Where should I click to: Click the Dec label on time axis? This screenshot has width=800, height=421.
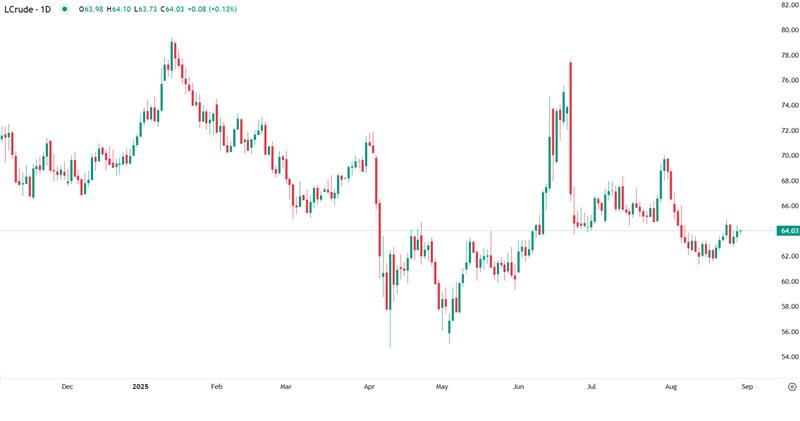coord(67,385)
